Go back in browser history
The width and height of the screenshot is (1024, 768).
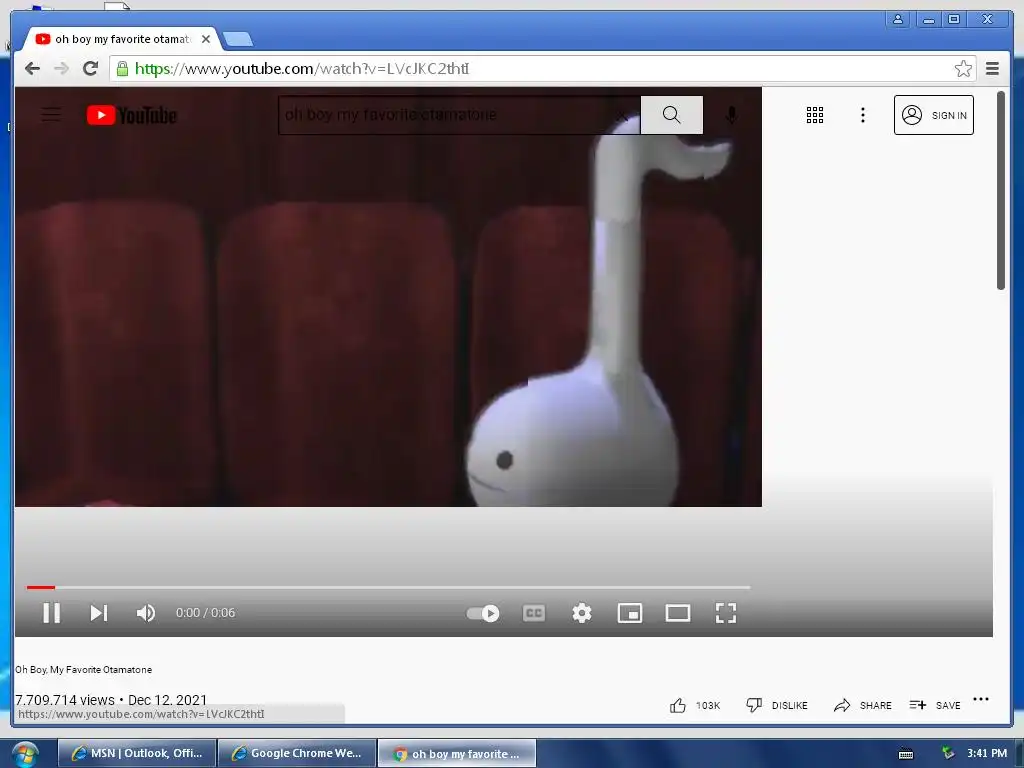pyautogui.click(x=32, y=69)
